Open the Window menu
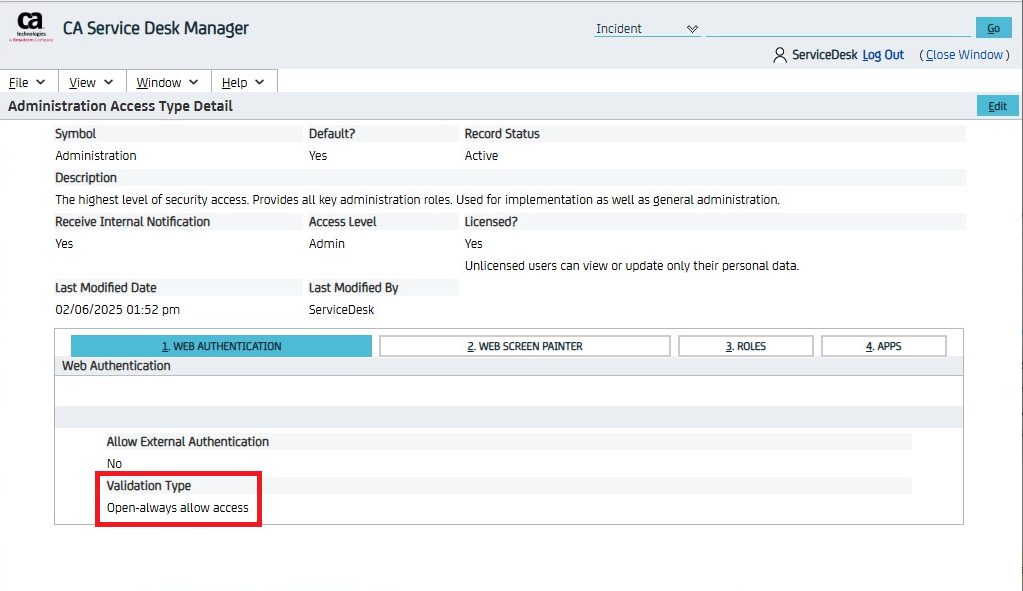Screen dimensions: 1023x591 [x=168, y=82]
